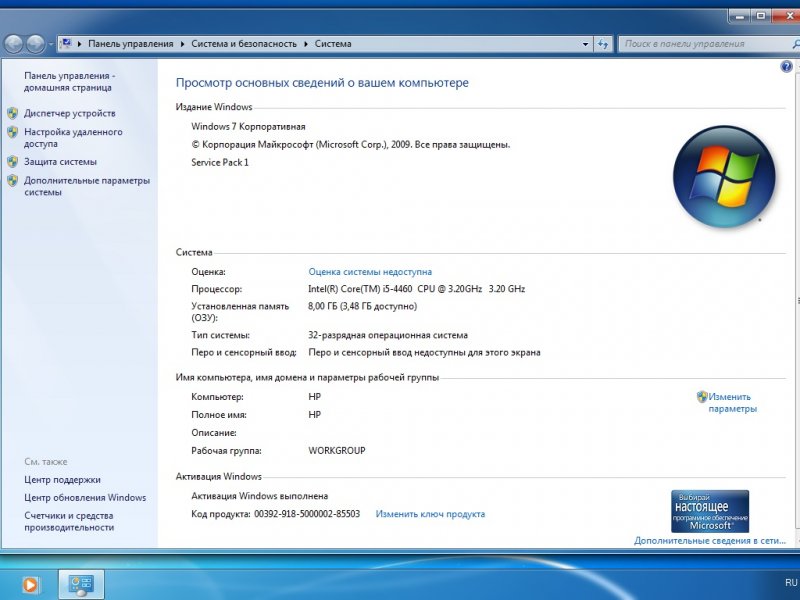Open Настройка удаленного доступа link

click(73, 138)
